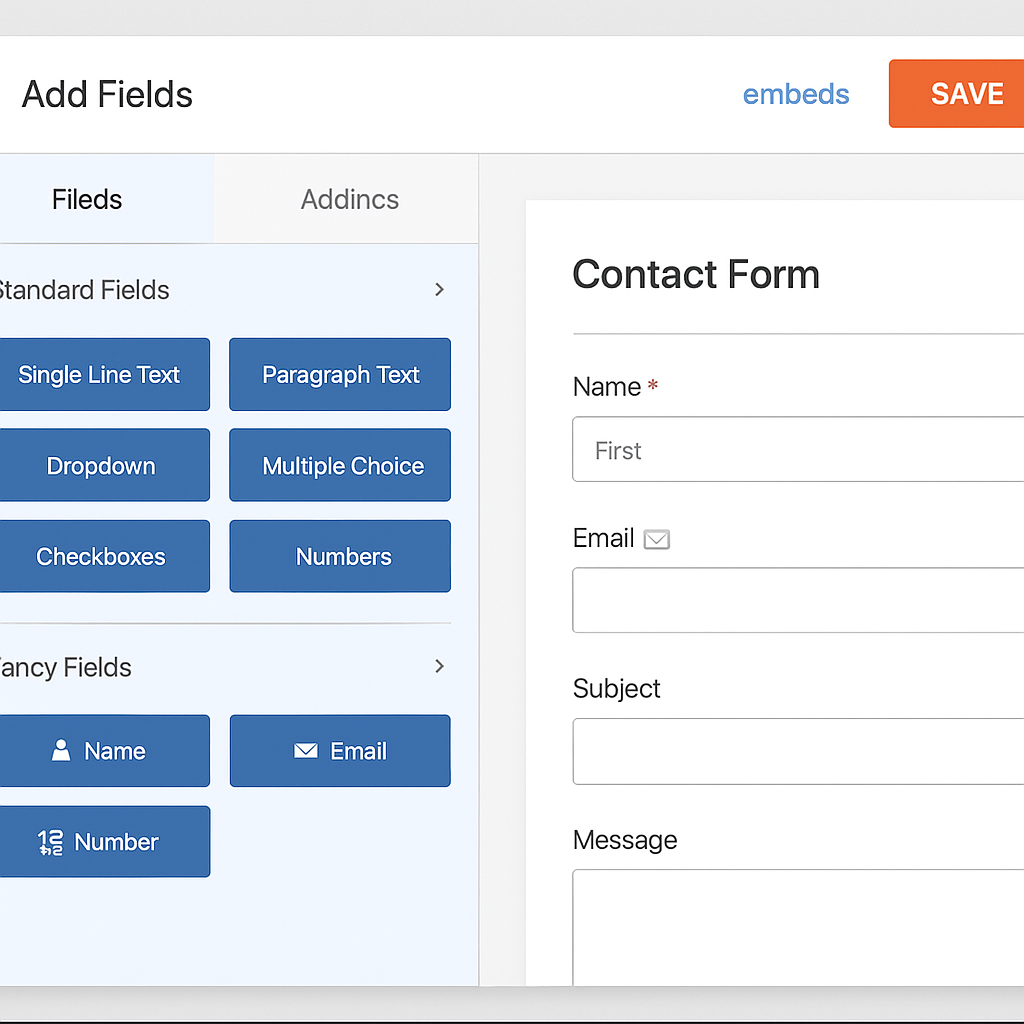Add a Numbers field
Image resolution: width=1024 pixels, height=1024 pixels.
pyautogui.click(x=340, y=556)
